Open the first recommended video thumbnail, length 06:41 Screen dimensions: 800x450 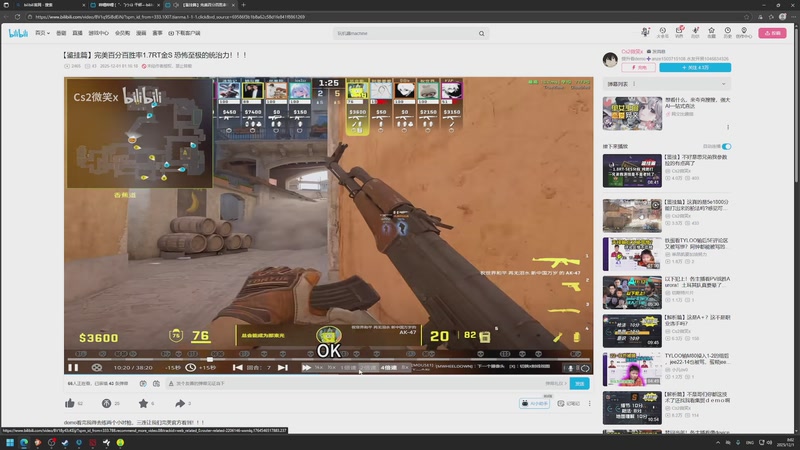coord(632,170)
